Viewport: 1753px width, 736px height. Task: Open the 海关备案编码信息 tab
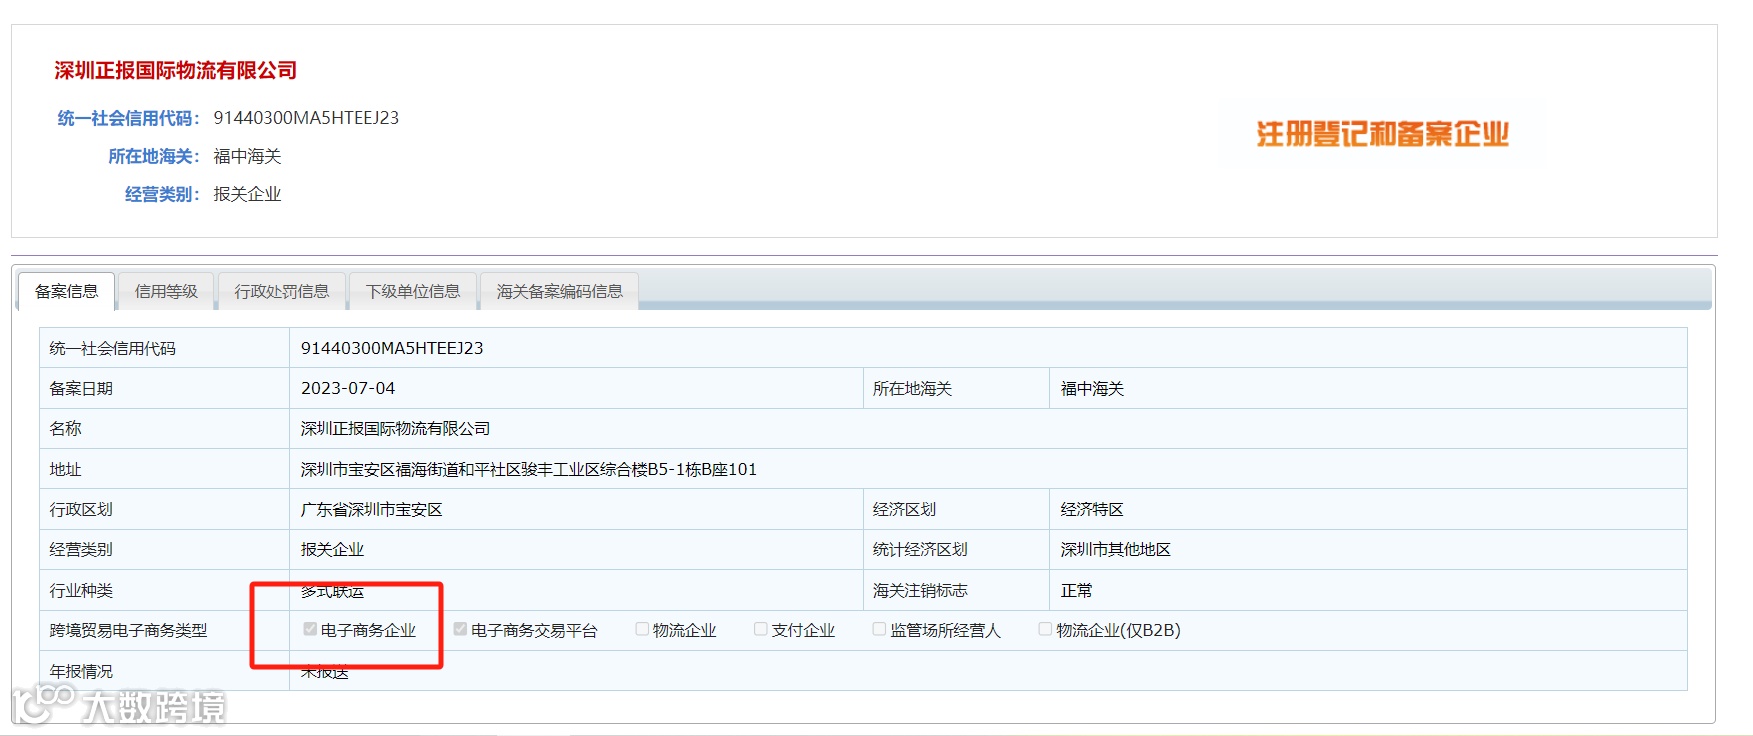(x=560, y=291)
